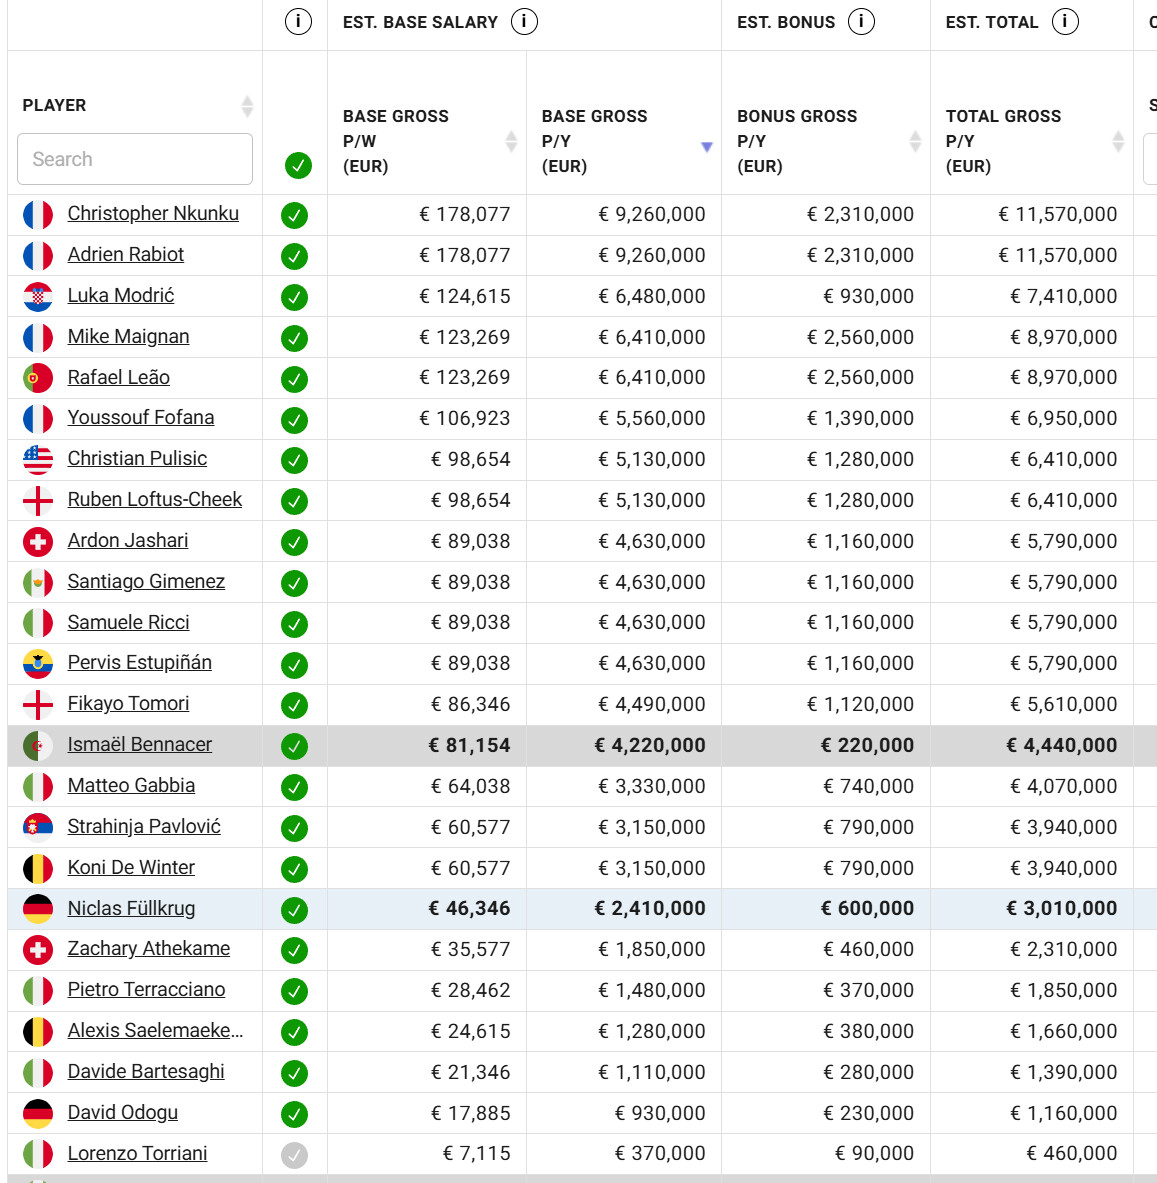Image resolution: width=1157 pixels, height=1183 pixels.
Task: Open Santiago Gimenez's profile link
Action: click(x=146, y=582)
